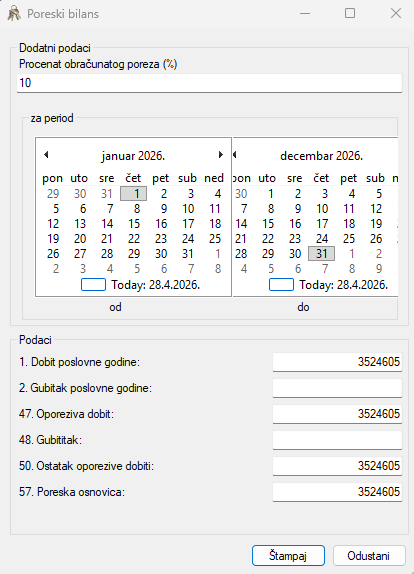
Task: Go to previous month in januar calendar
Action: [x=46, y=155]
